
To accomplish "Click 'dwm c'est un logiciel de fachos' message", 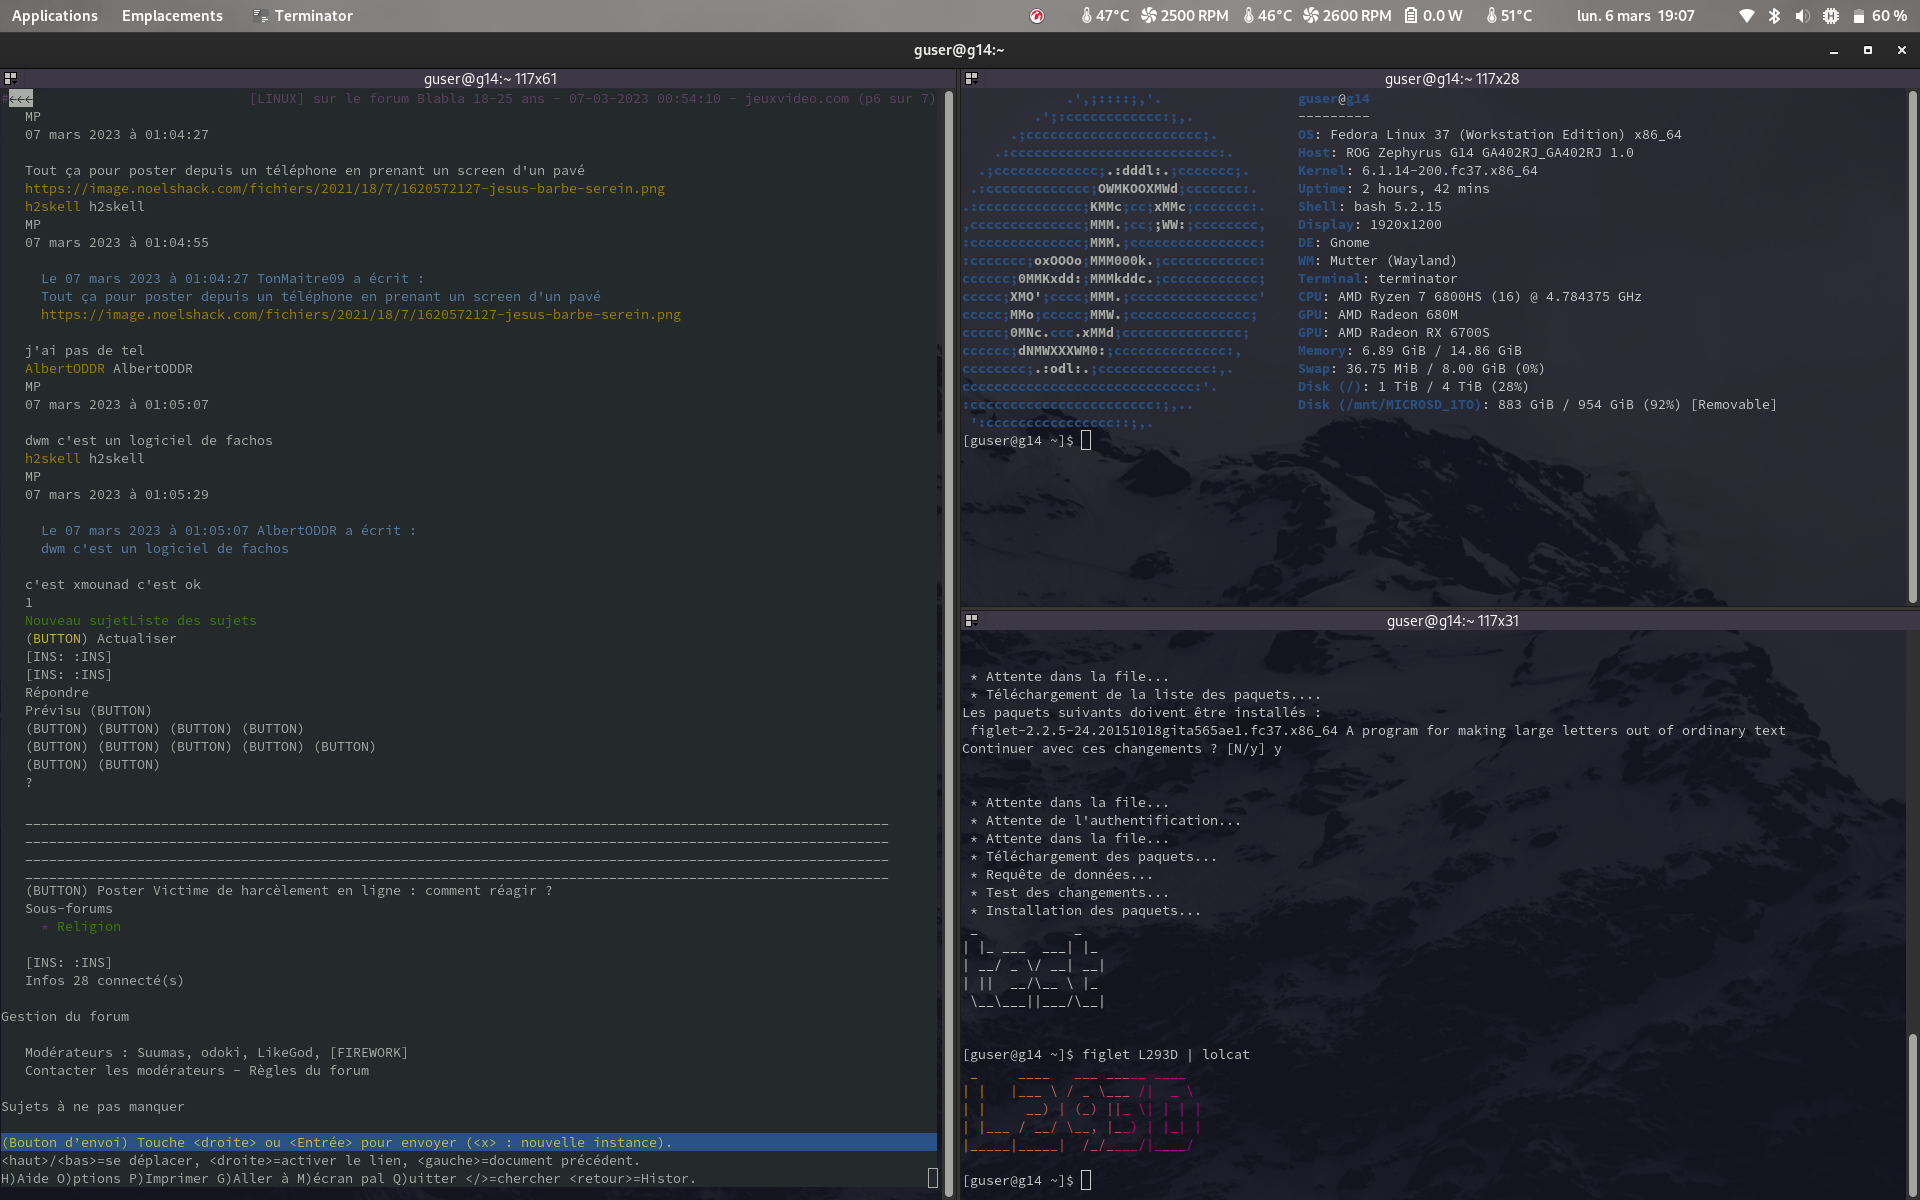I will pyautogui.click(x=149, y=440).
